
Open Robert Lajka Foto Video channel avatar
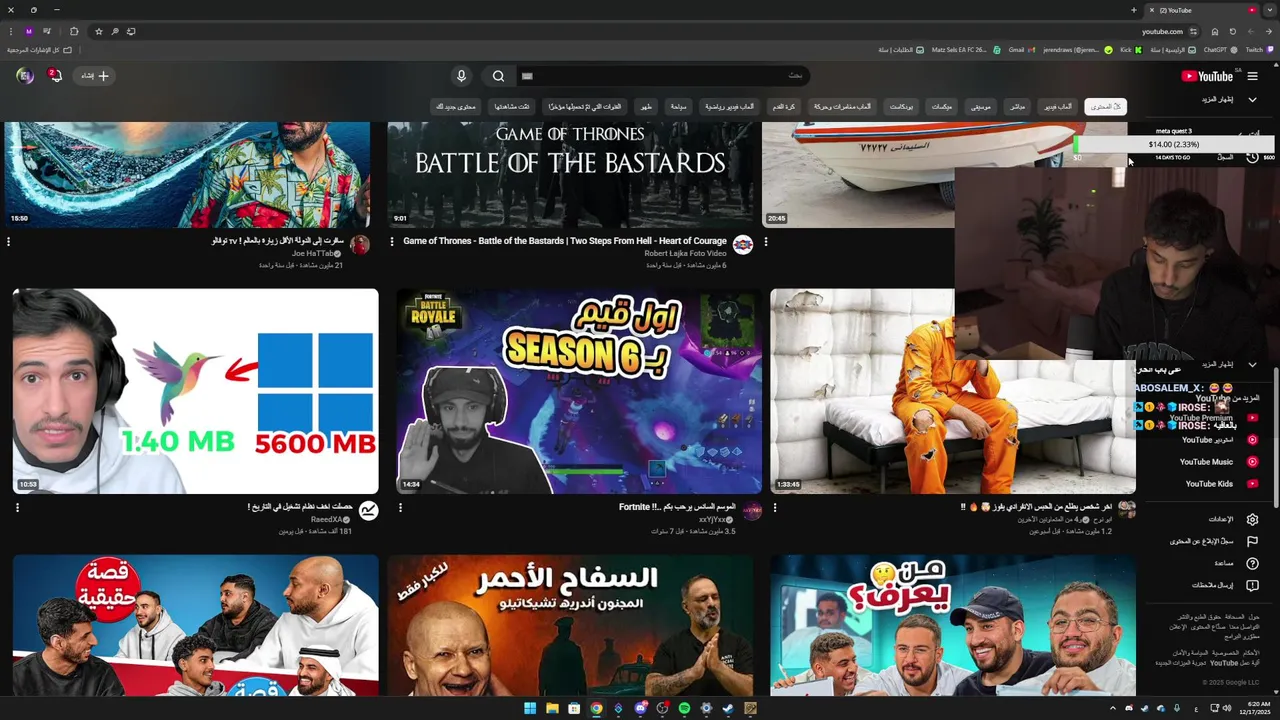(743, 245)
